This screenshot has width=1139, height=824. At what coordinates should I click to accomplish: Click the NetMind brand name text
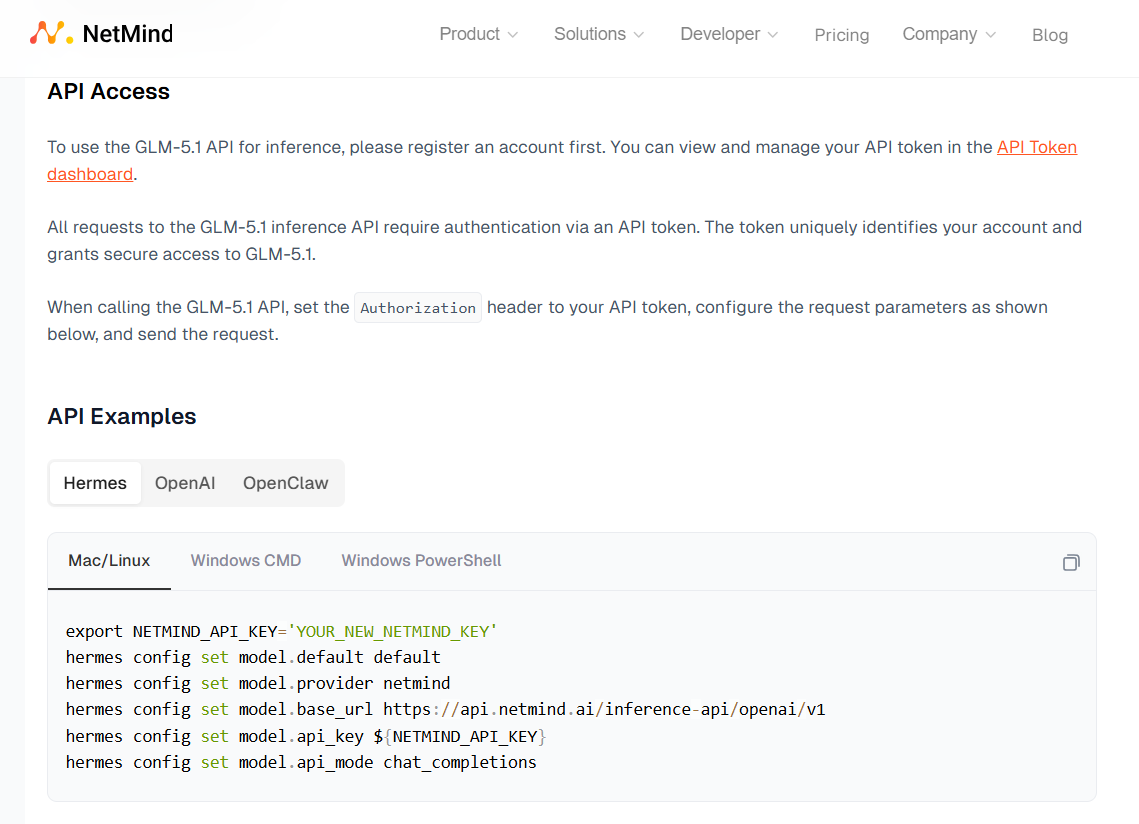tap(128, 33)
